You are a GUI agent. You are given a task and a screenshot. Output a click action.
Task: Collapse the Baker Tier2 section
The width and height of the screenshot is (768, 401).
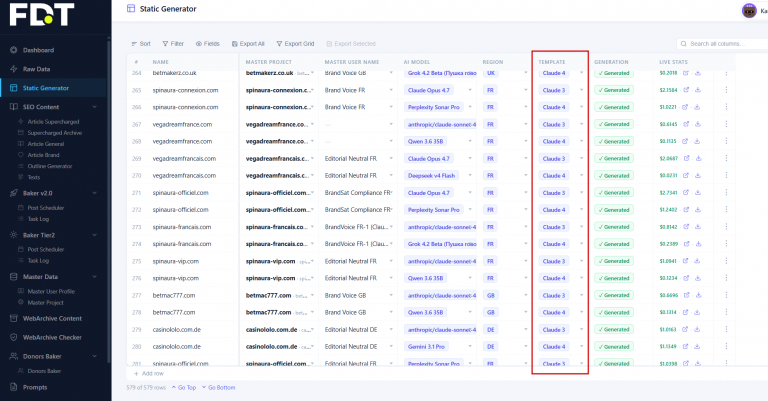pyautogui.click(x=95, y=235)
